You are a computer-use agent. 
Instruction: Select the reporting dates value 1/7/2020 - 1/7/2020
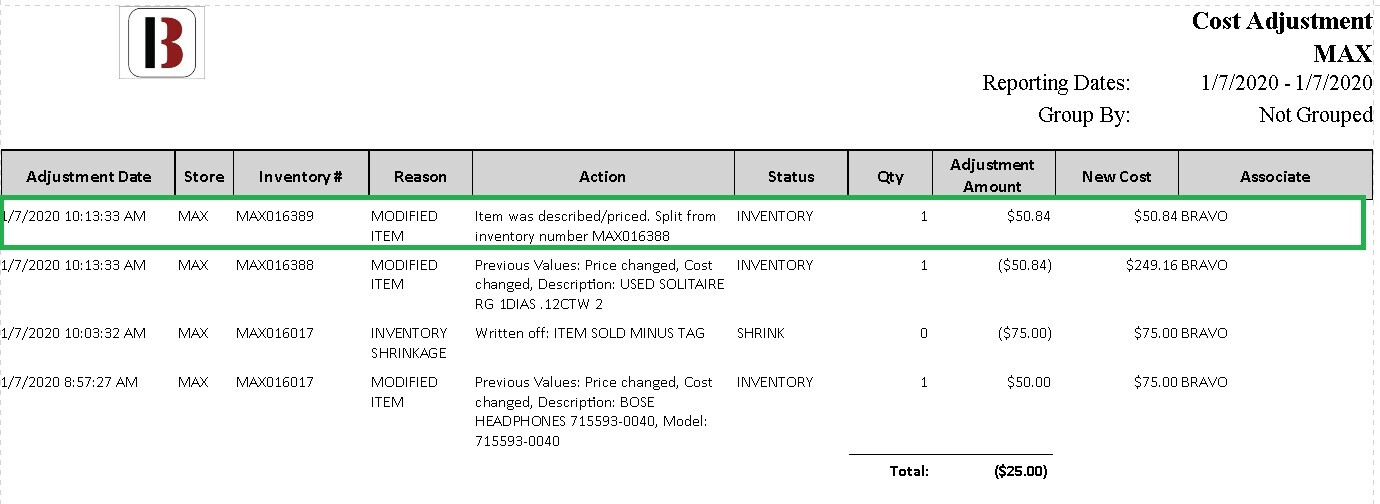tap(1287, 82)
